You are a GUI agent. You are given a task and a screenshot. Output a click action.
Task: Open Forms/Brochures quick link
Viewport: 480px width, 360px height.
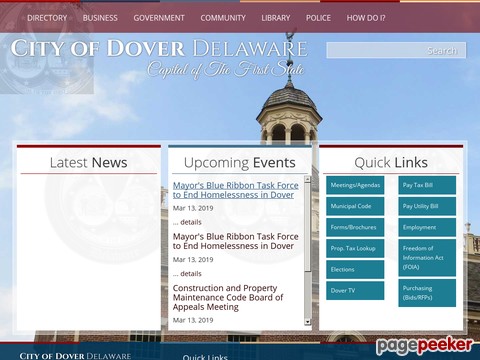(x=355, y=227)
